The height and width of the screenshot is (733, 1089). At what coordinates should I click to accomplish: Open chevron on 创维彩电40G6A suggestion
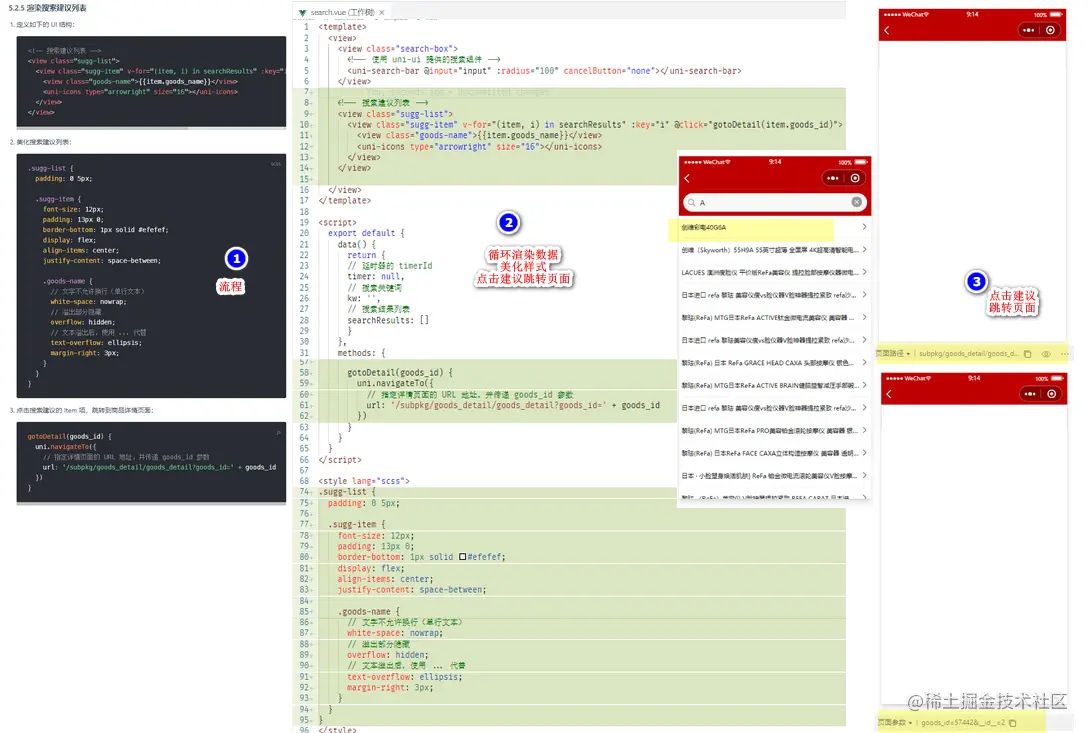(x=864, y=227)
